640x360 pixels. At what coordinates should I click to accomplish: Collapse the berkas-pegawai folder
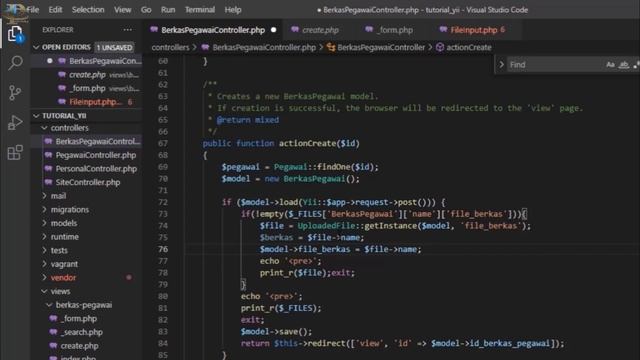pyautogui.click(x=49, y=305)
